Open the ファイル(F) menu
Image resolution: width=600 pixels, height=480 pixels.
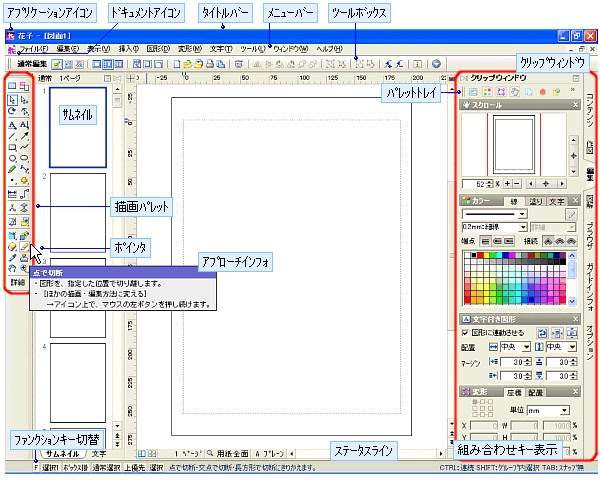point(33,49)
